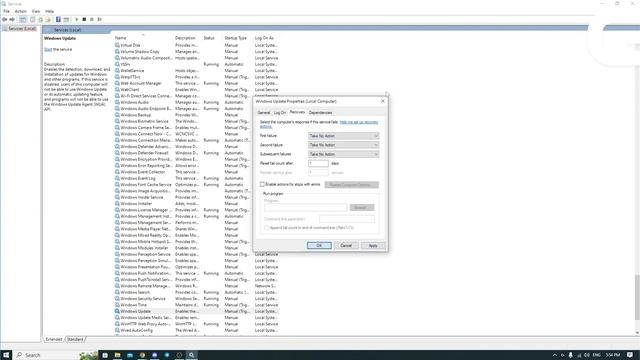640x360 pixels.
Task: Close the Windows Update Properties dialog
Action: pyautogui.click(x=383, y=101)
